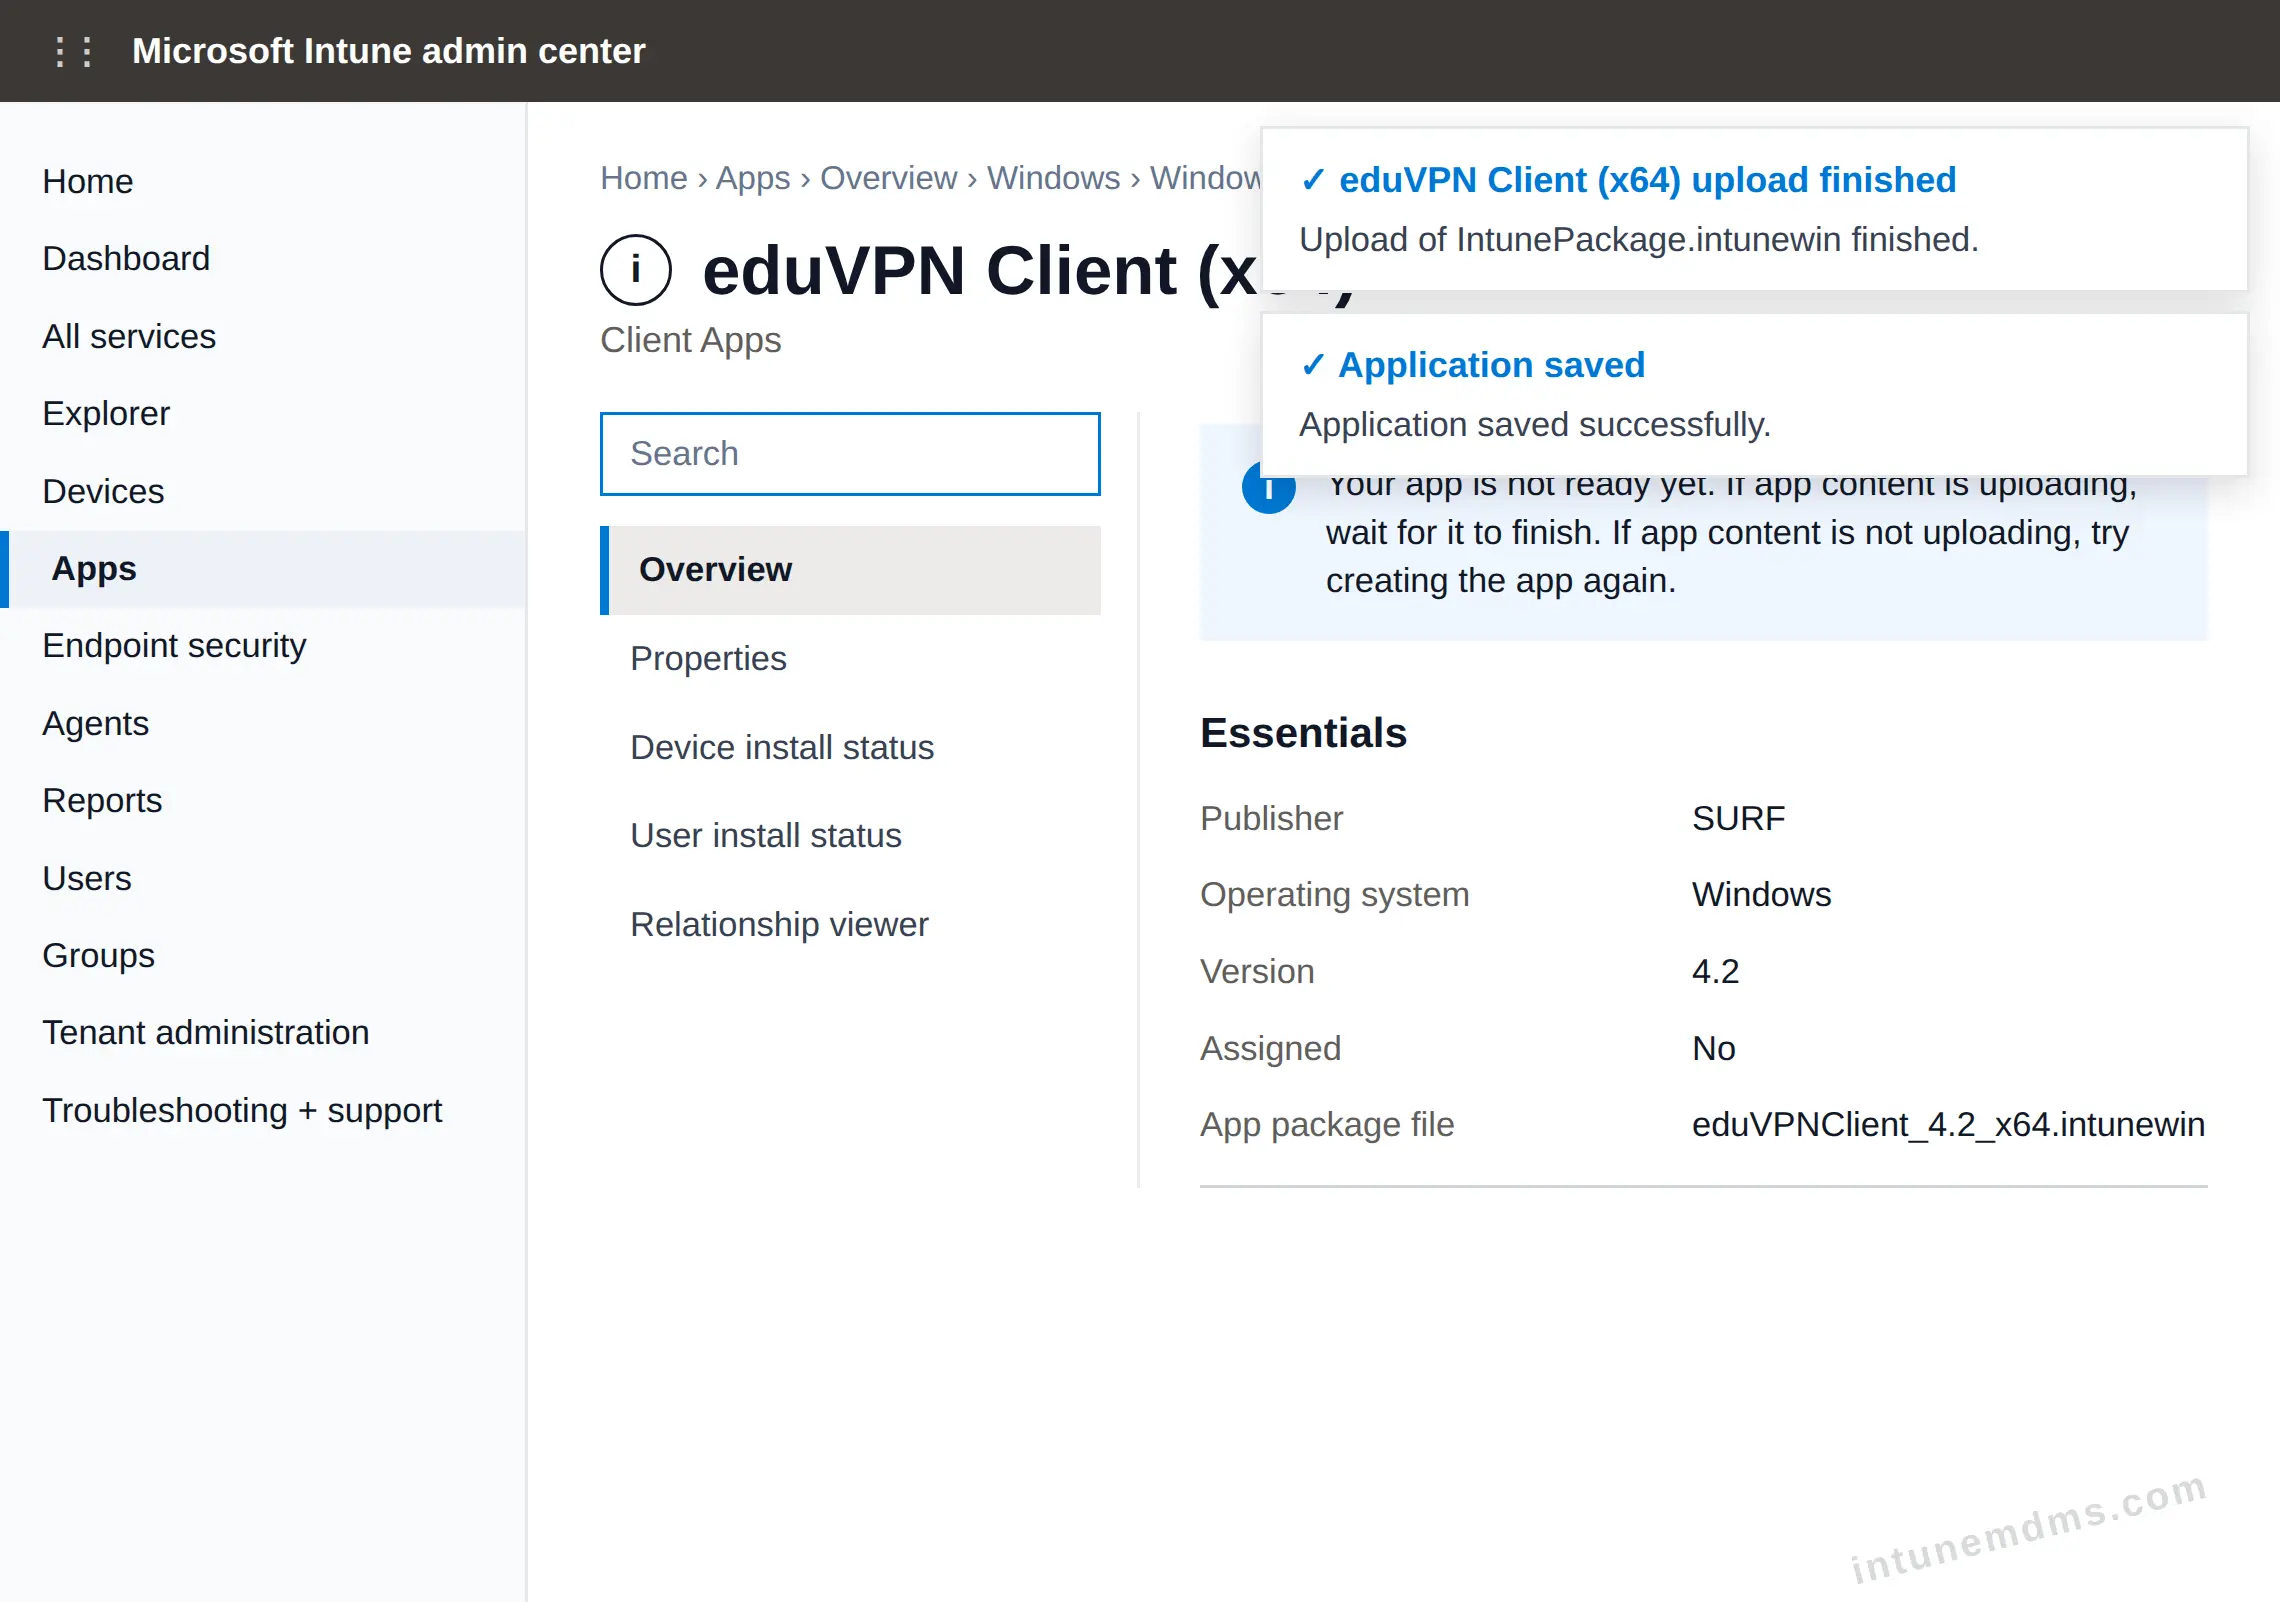
Task: Click the eduVPN Client info icon
Action: (x=636, y=270)
